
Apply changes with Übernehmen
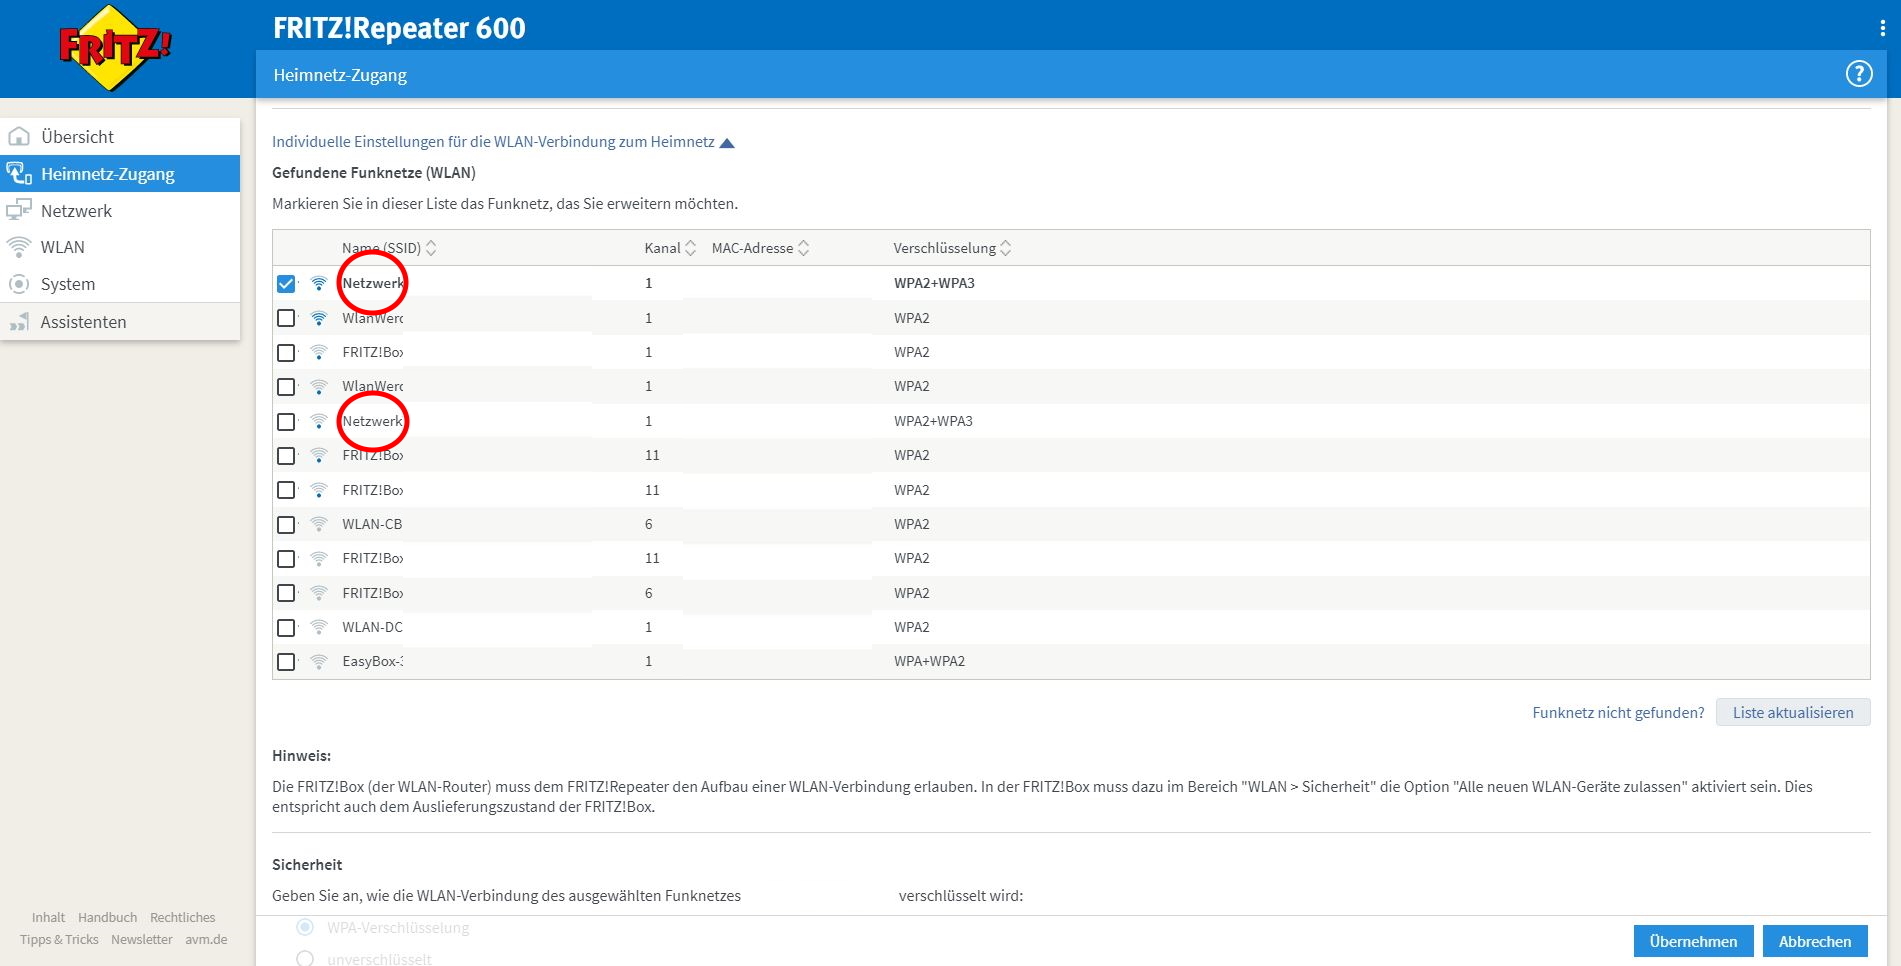(x=1693, y=942)
